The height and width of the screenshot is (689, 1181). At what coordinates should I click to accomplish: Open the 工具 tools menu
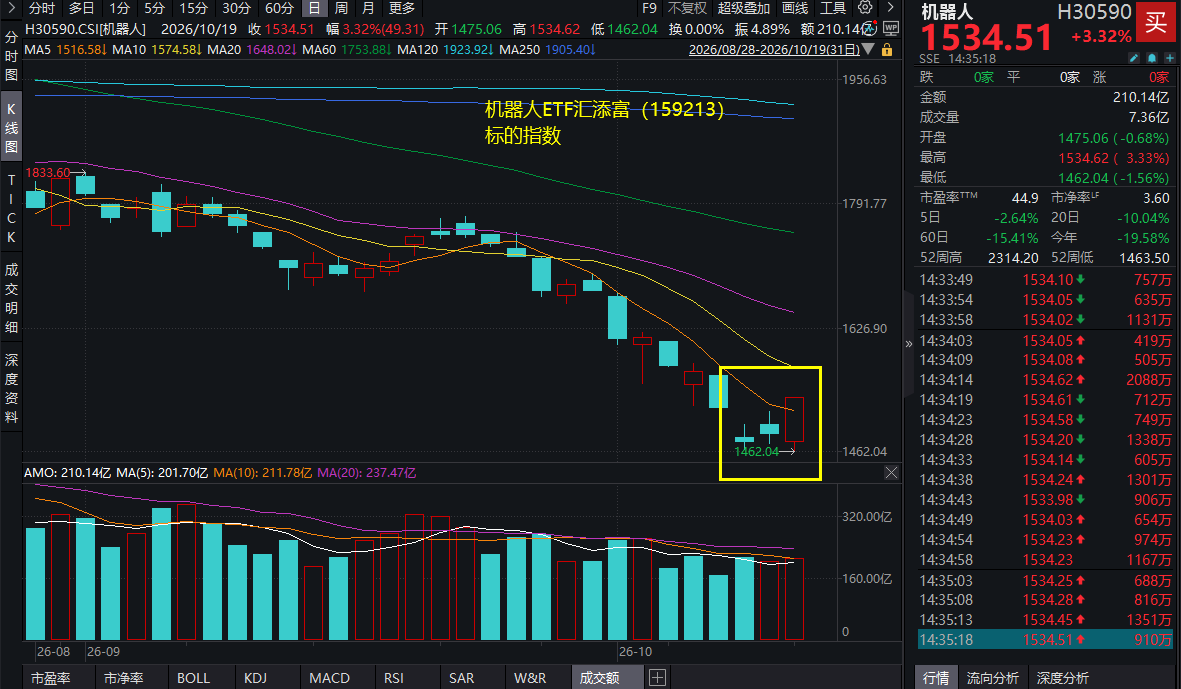tap(833, 8)
